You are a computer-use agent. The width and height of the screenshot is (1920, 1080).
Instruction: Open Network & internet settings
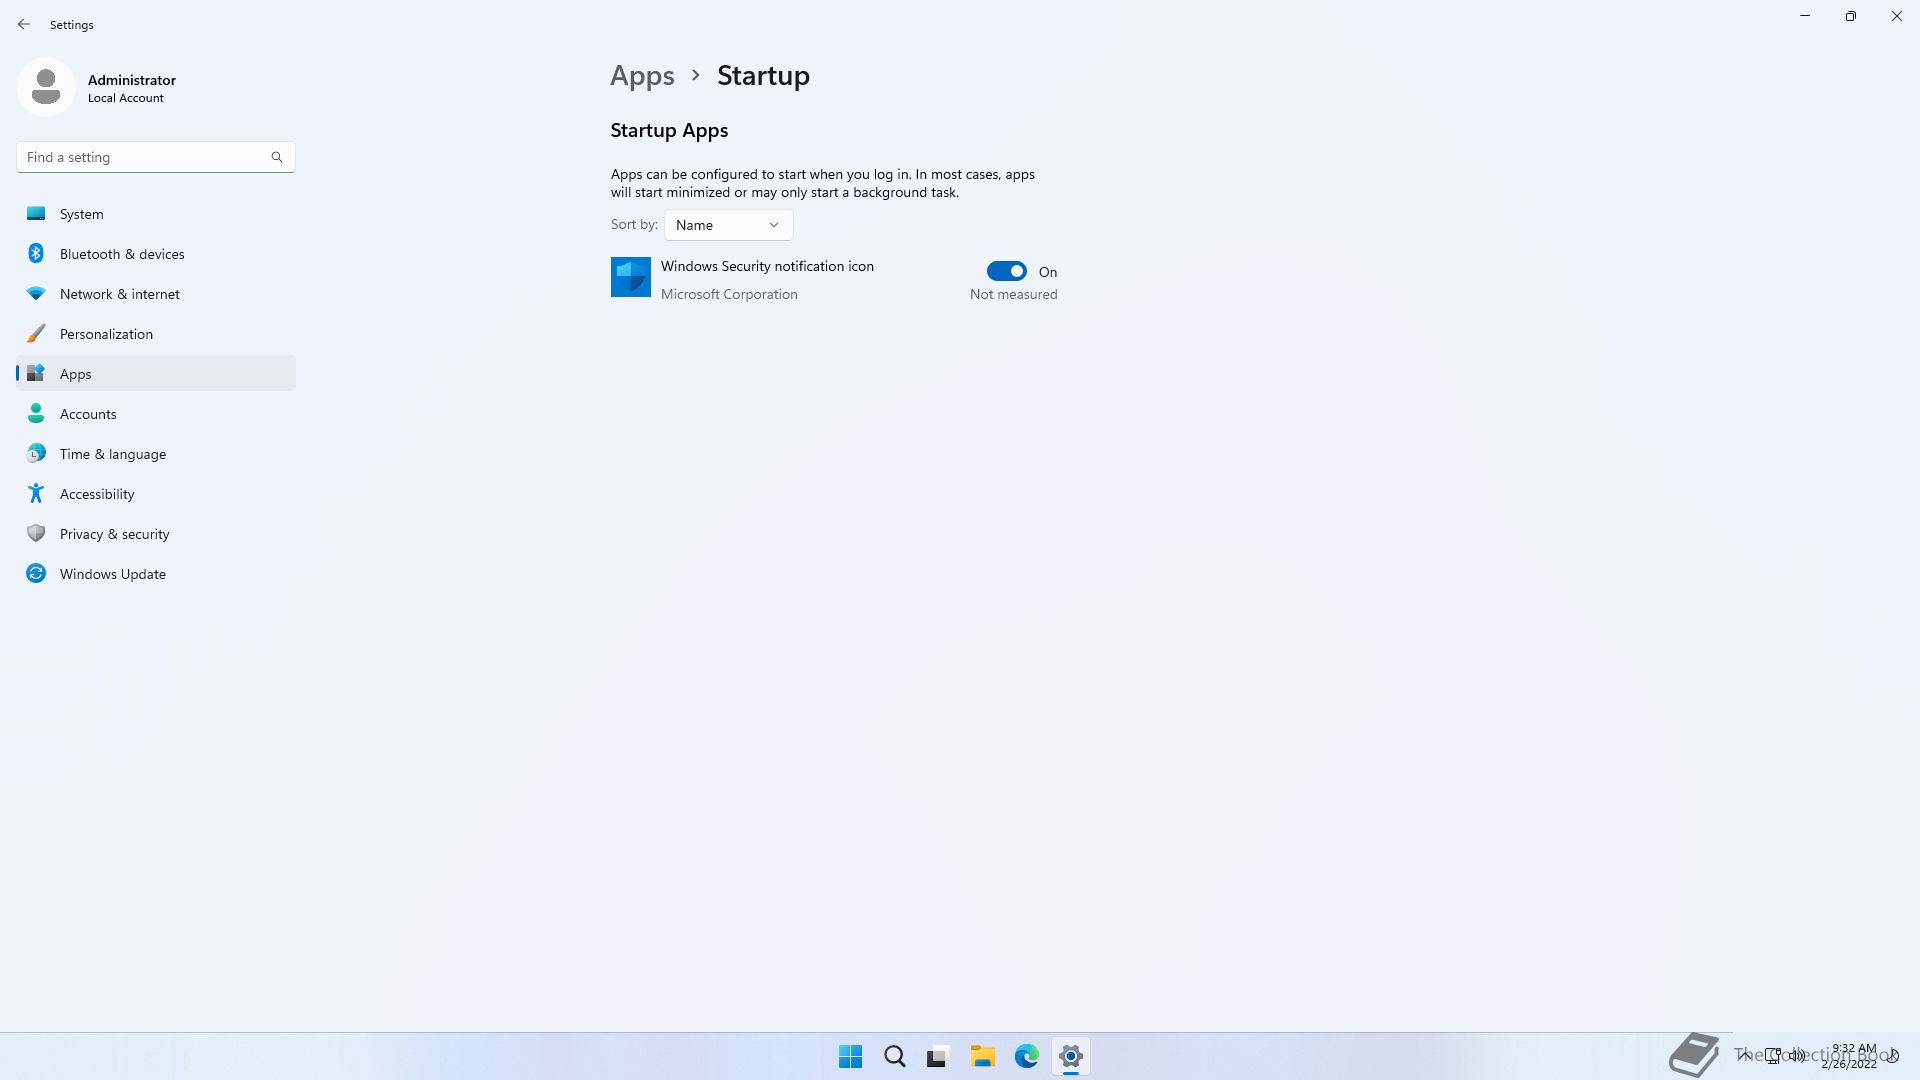point(119,294)
